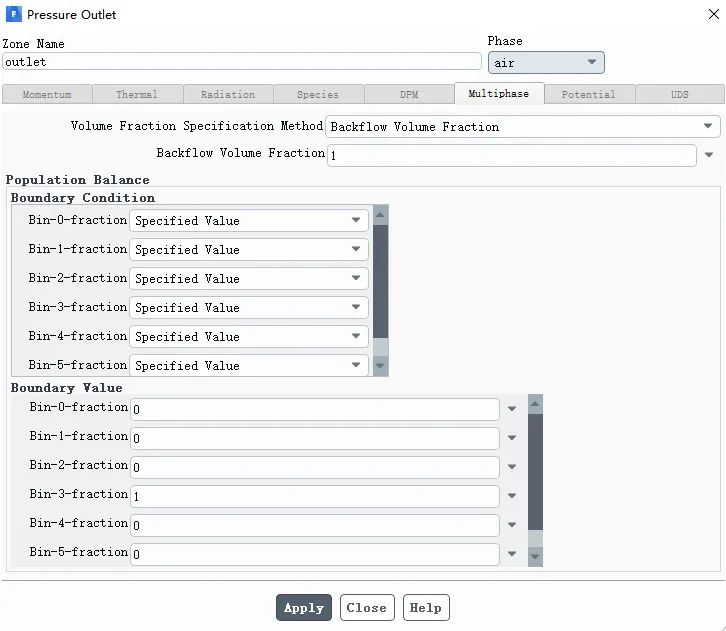Open arrow menu beside Bin-0-fraction value
Image resolution: width=726 pixels, height=631 pixels.
coord(512,409)
